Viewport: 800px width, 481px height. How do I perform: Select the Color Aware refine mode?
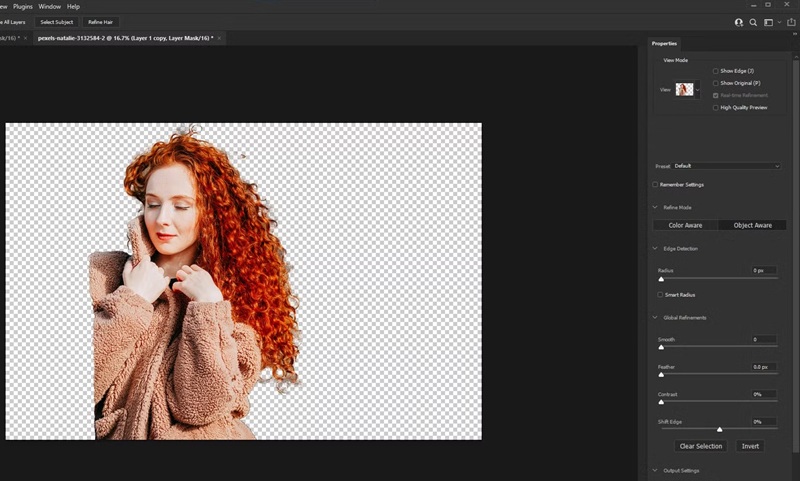tap(685, 225)
